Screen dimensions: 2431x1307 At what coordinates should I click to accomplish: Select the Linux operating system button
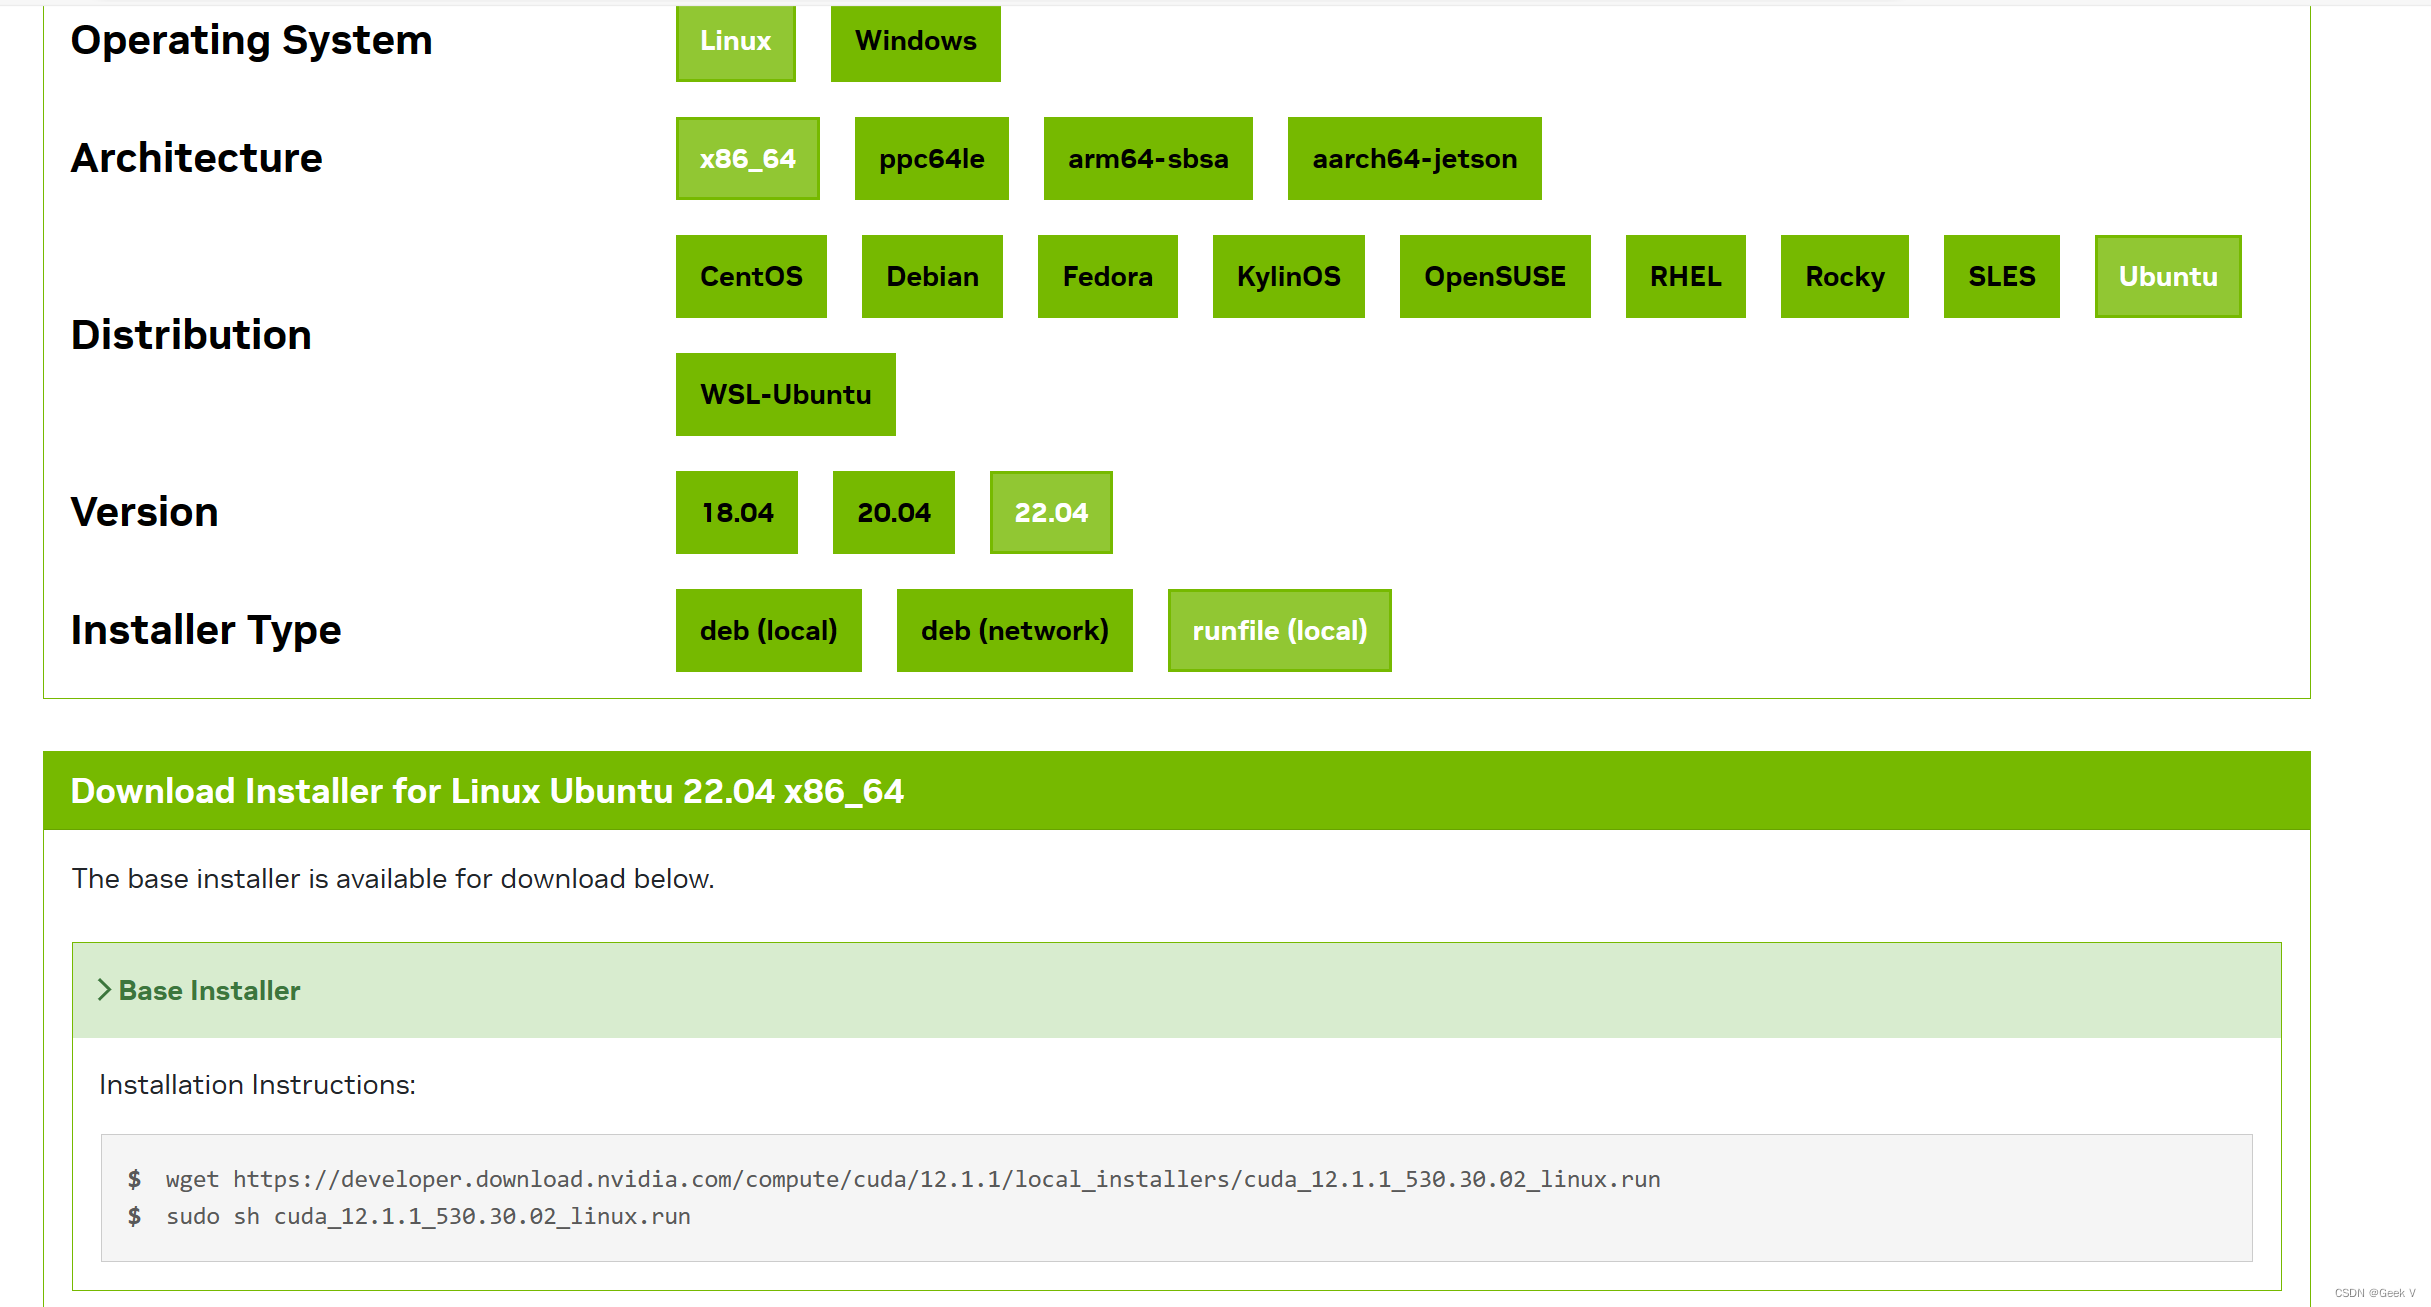point(735,41)
